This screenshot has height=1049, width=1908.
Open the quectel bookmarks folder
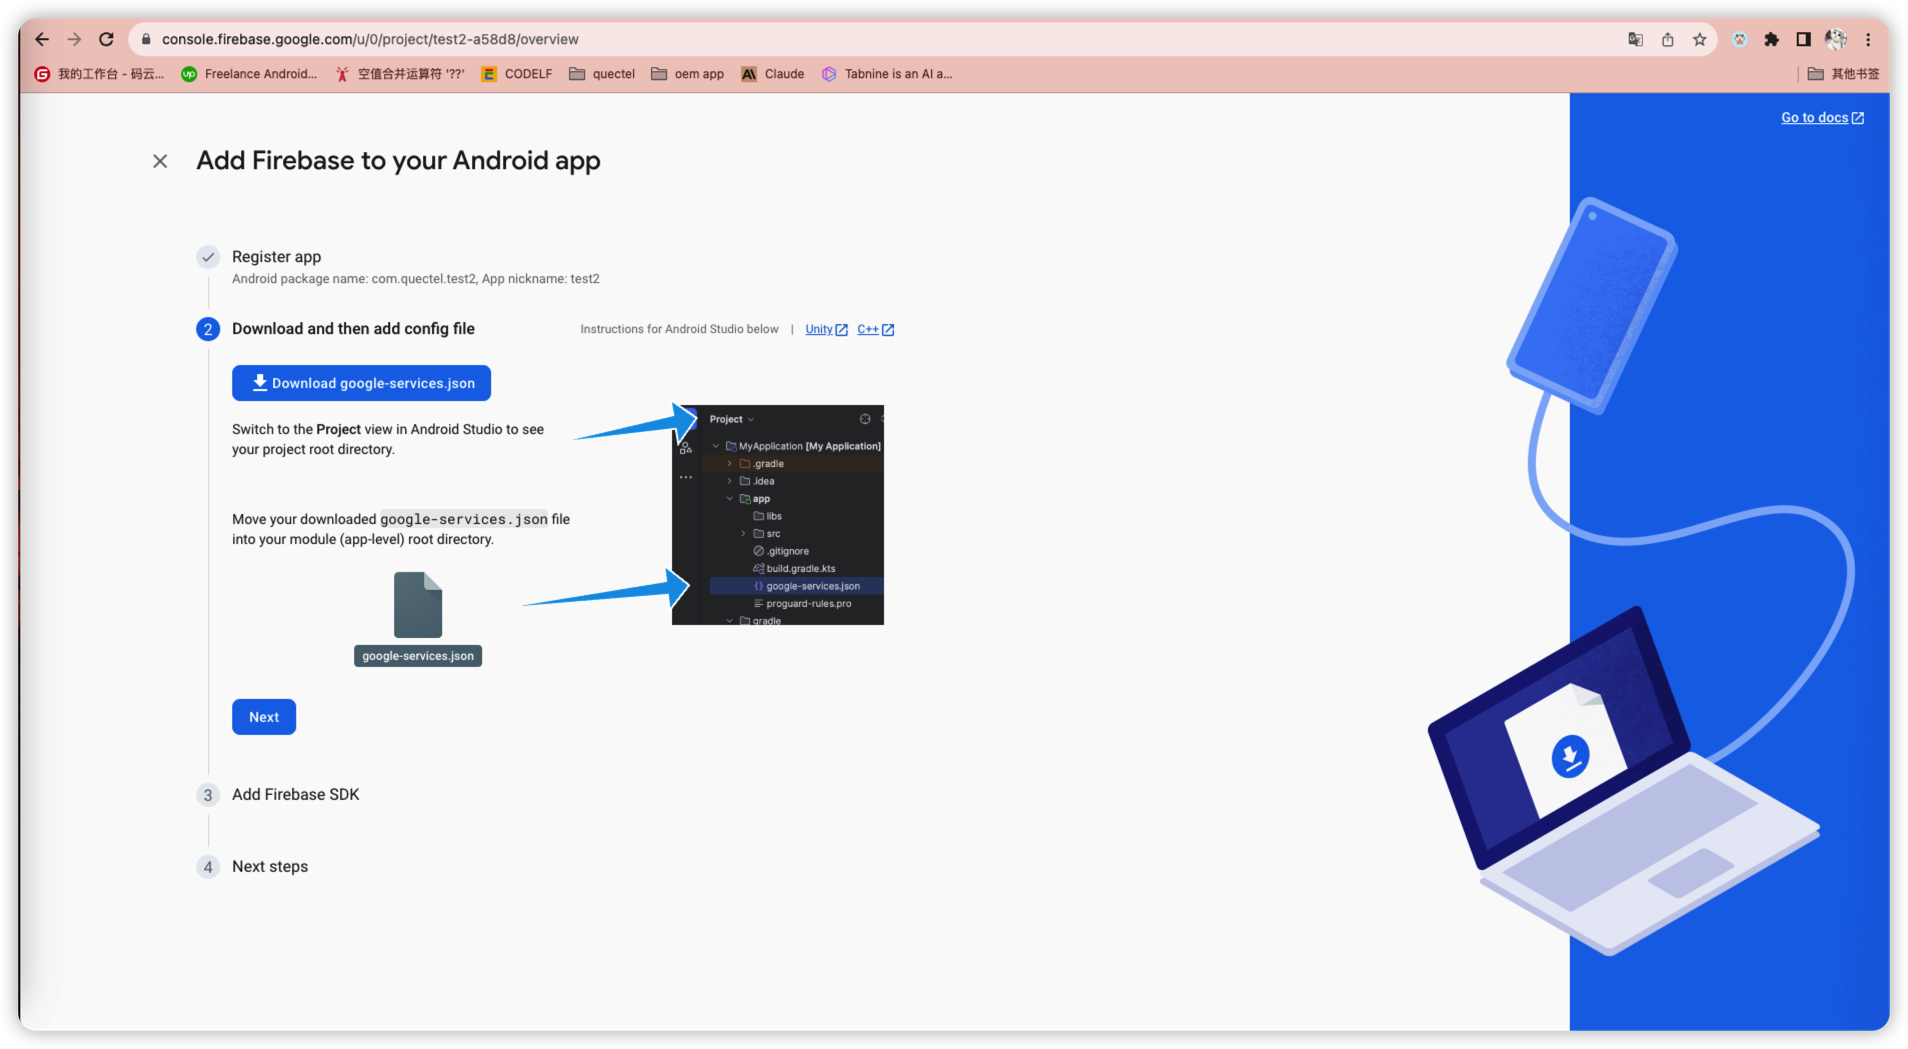coord(602,74)
